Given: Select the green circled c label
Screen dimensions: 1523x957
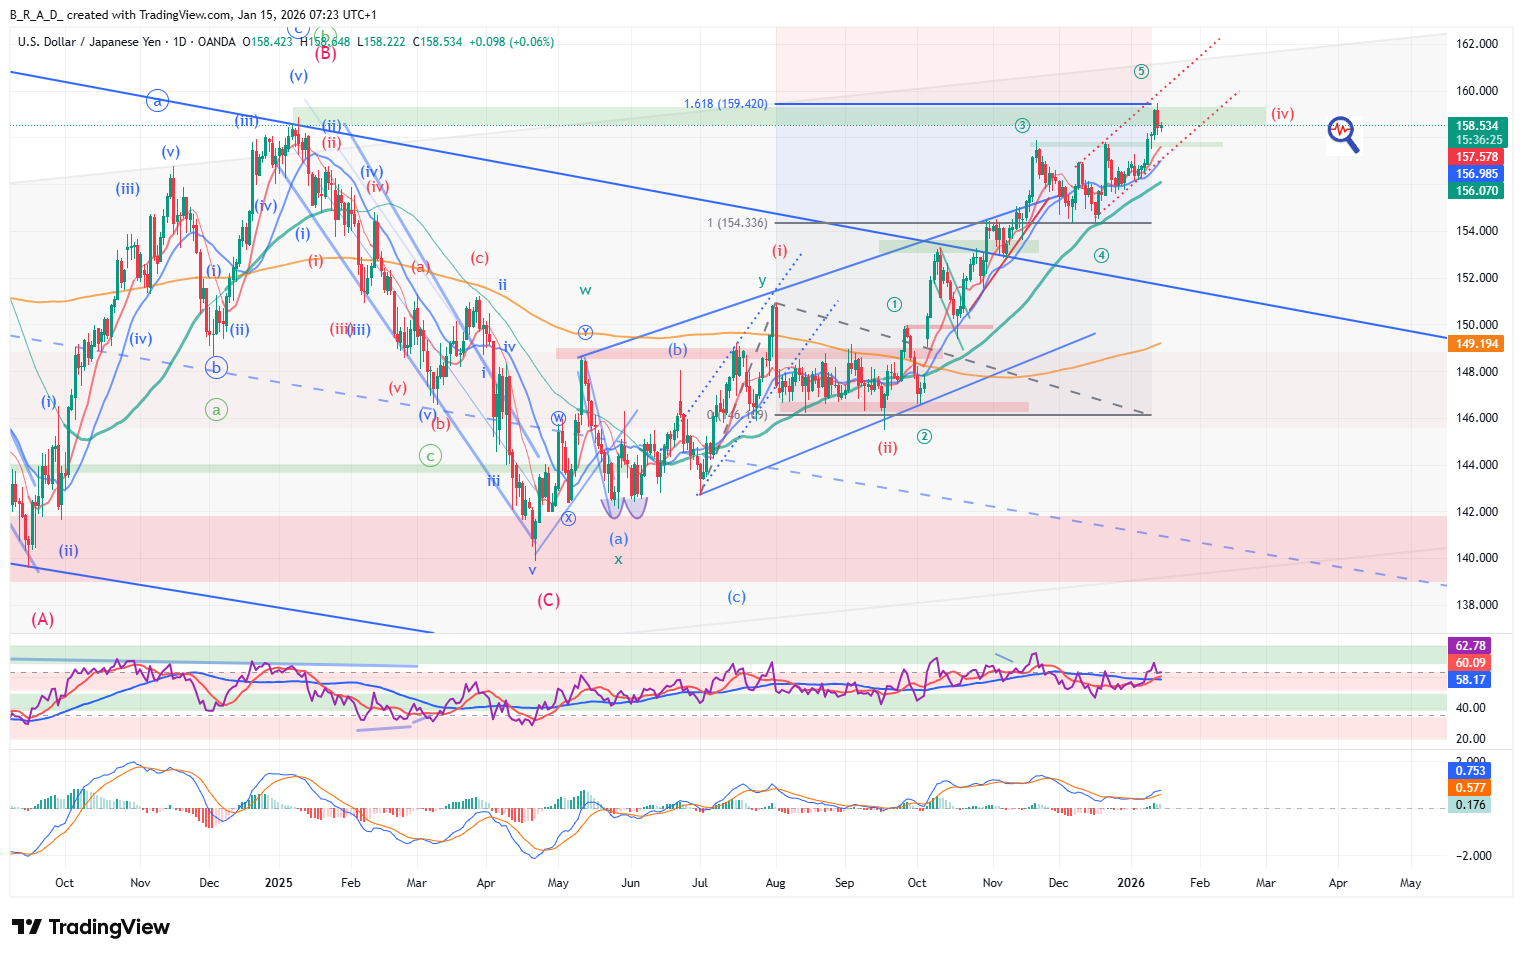Looking at the screenshot, I should 430,456.
